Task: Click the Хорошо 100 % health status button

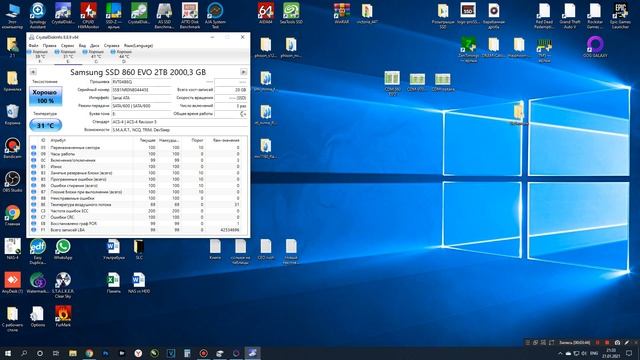Action: click(45, 96)
